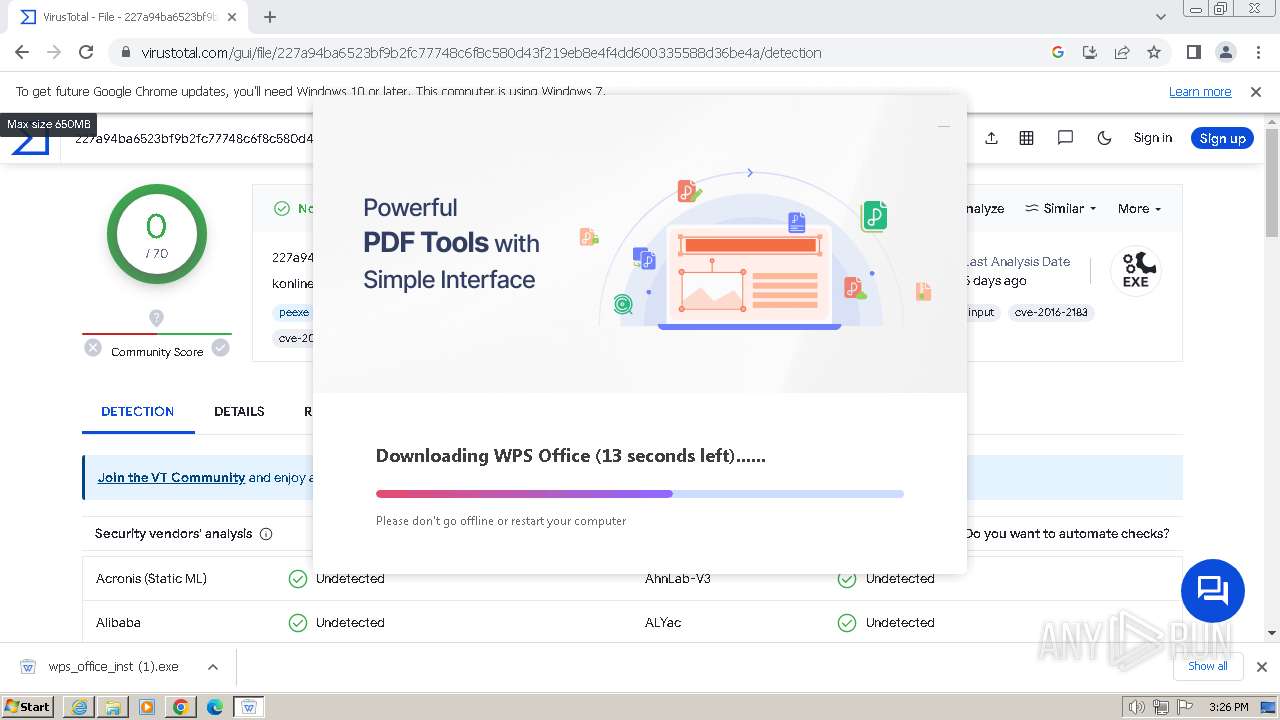Click Community Score negative vote icon
The image size is (1280, 720).
[x=93, y=348]
